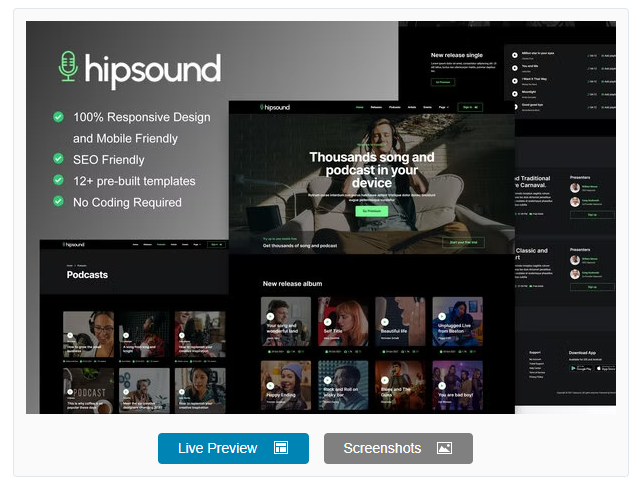Click the checkmark beside 12+ pre-built templates

(x=58, y=180)
